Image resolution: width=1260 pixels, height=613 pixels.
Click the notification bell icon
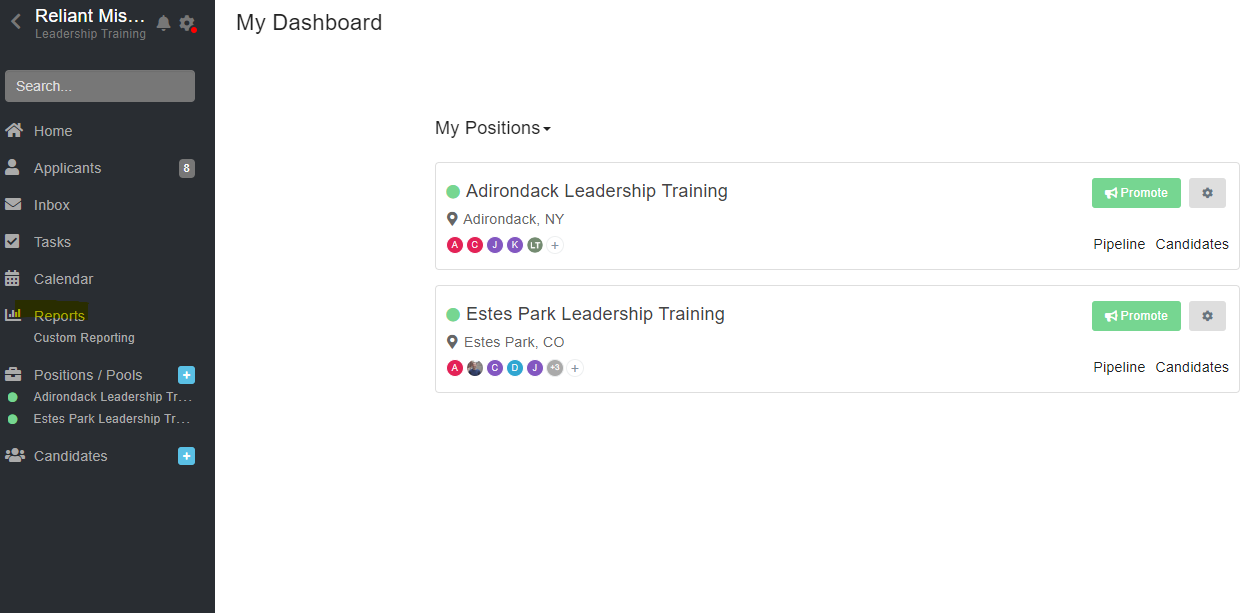click(x=164, y=23)
